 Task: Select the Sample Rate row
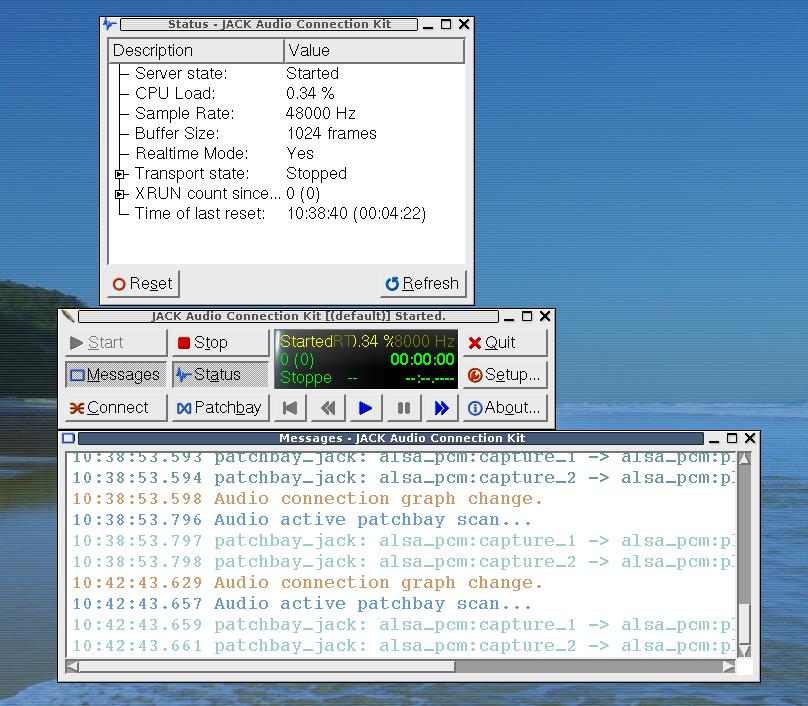click(x=287, y=113)
